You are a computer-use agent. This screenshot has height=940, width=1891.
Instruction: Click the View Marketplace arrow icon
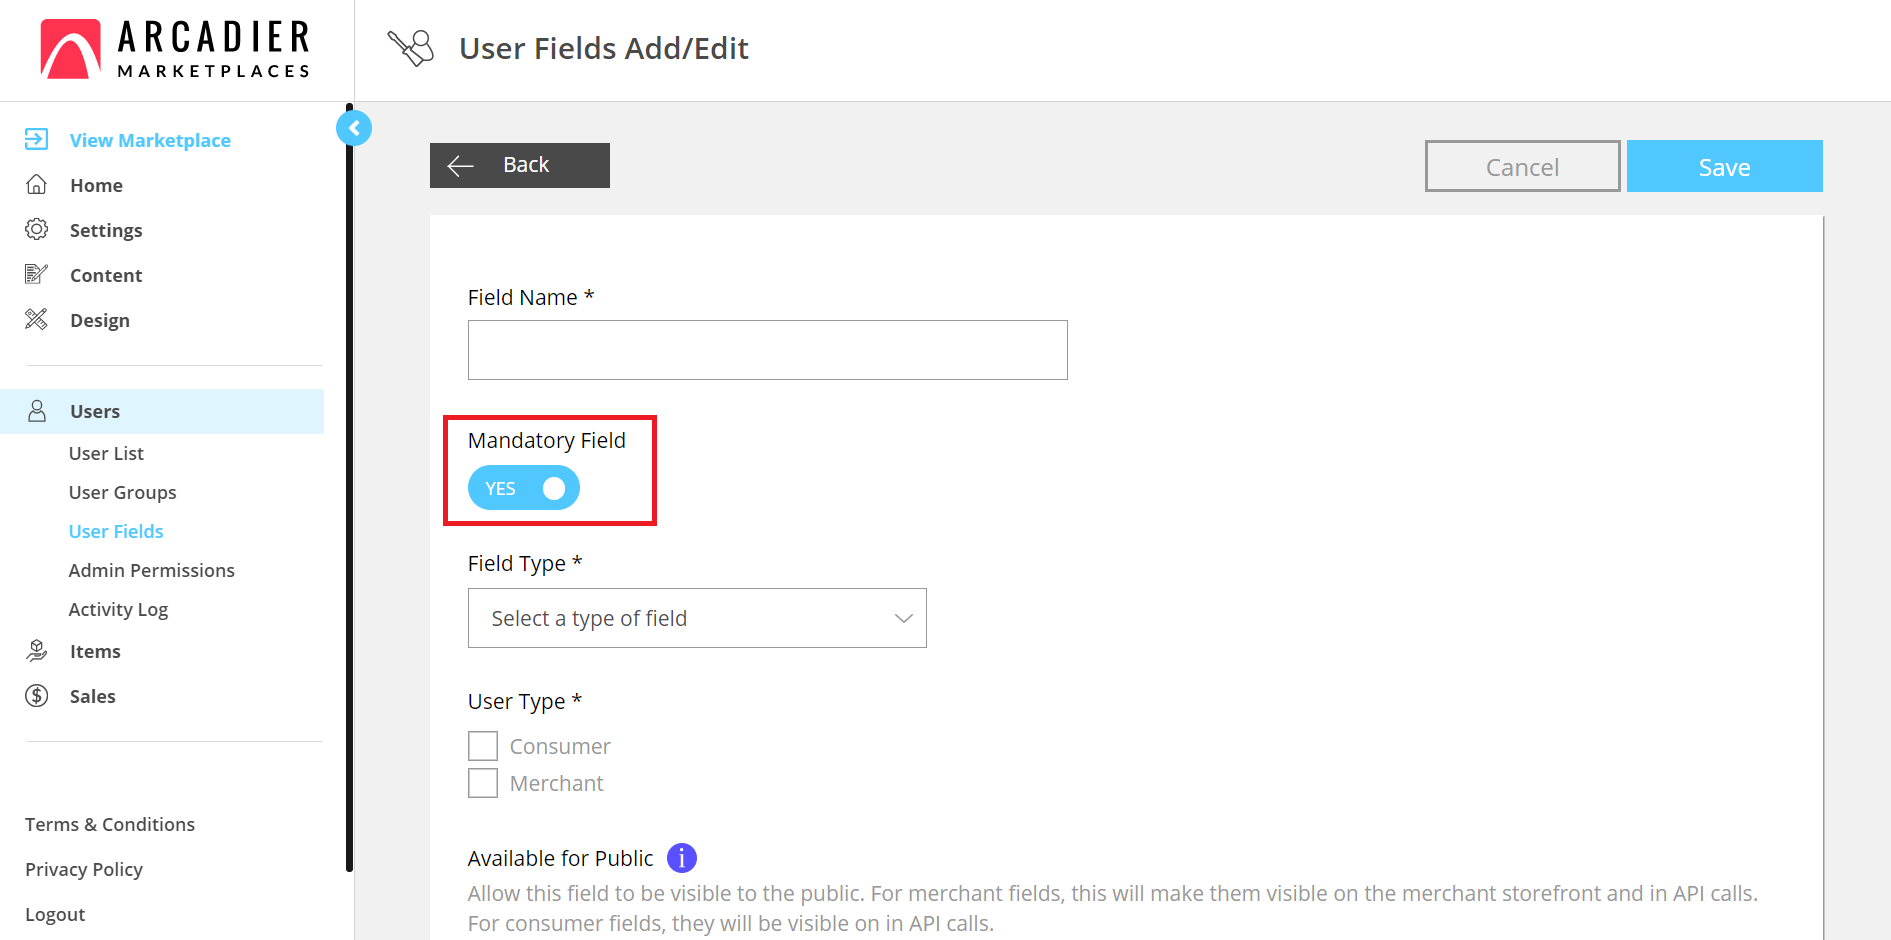pyautogui.click(x=36, y=139)
